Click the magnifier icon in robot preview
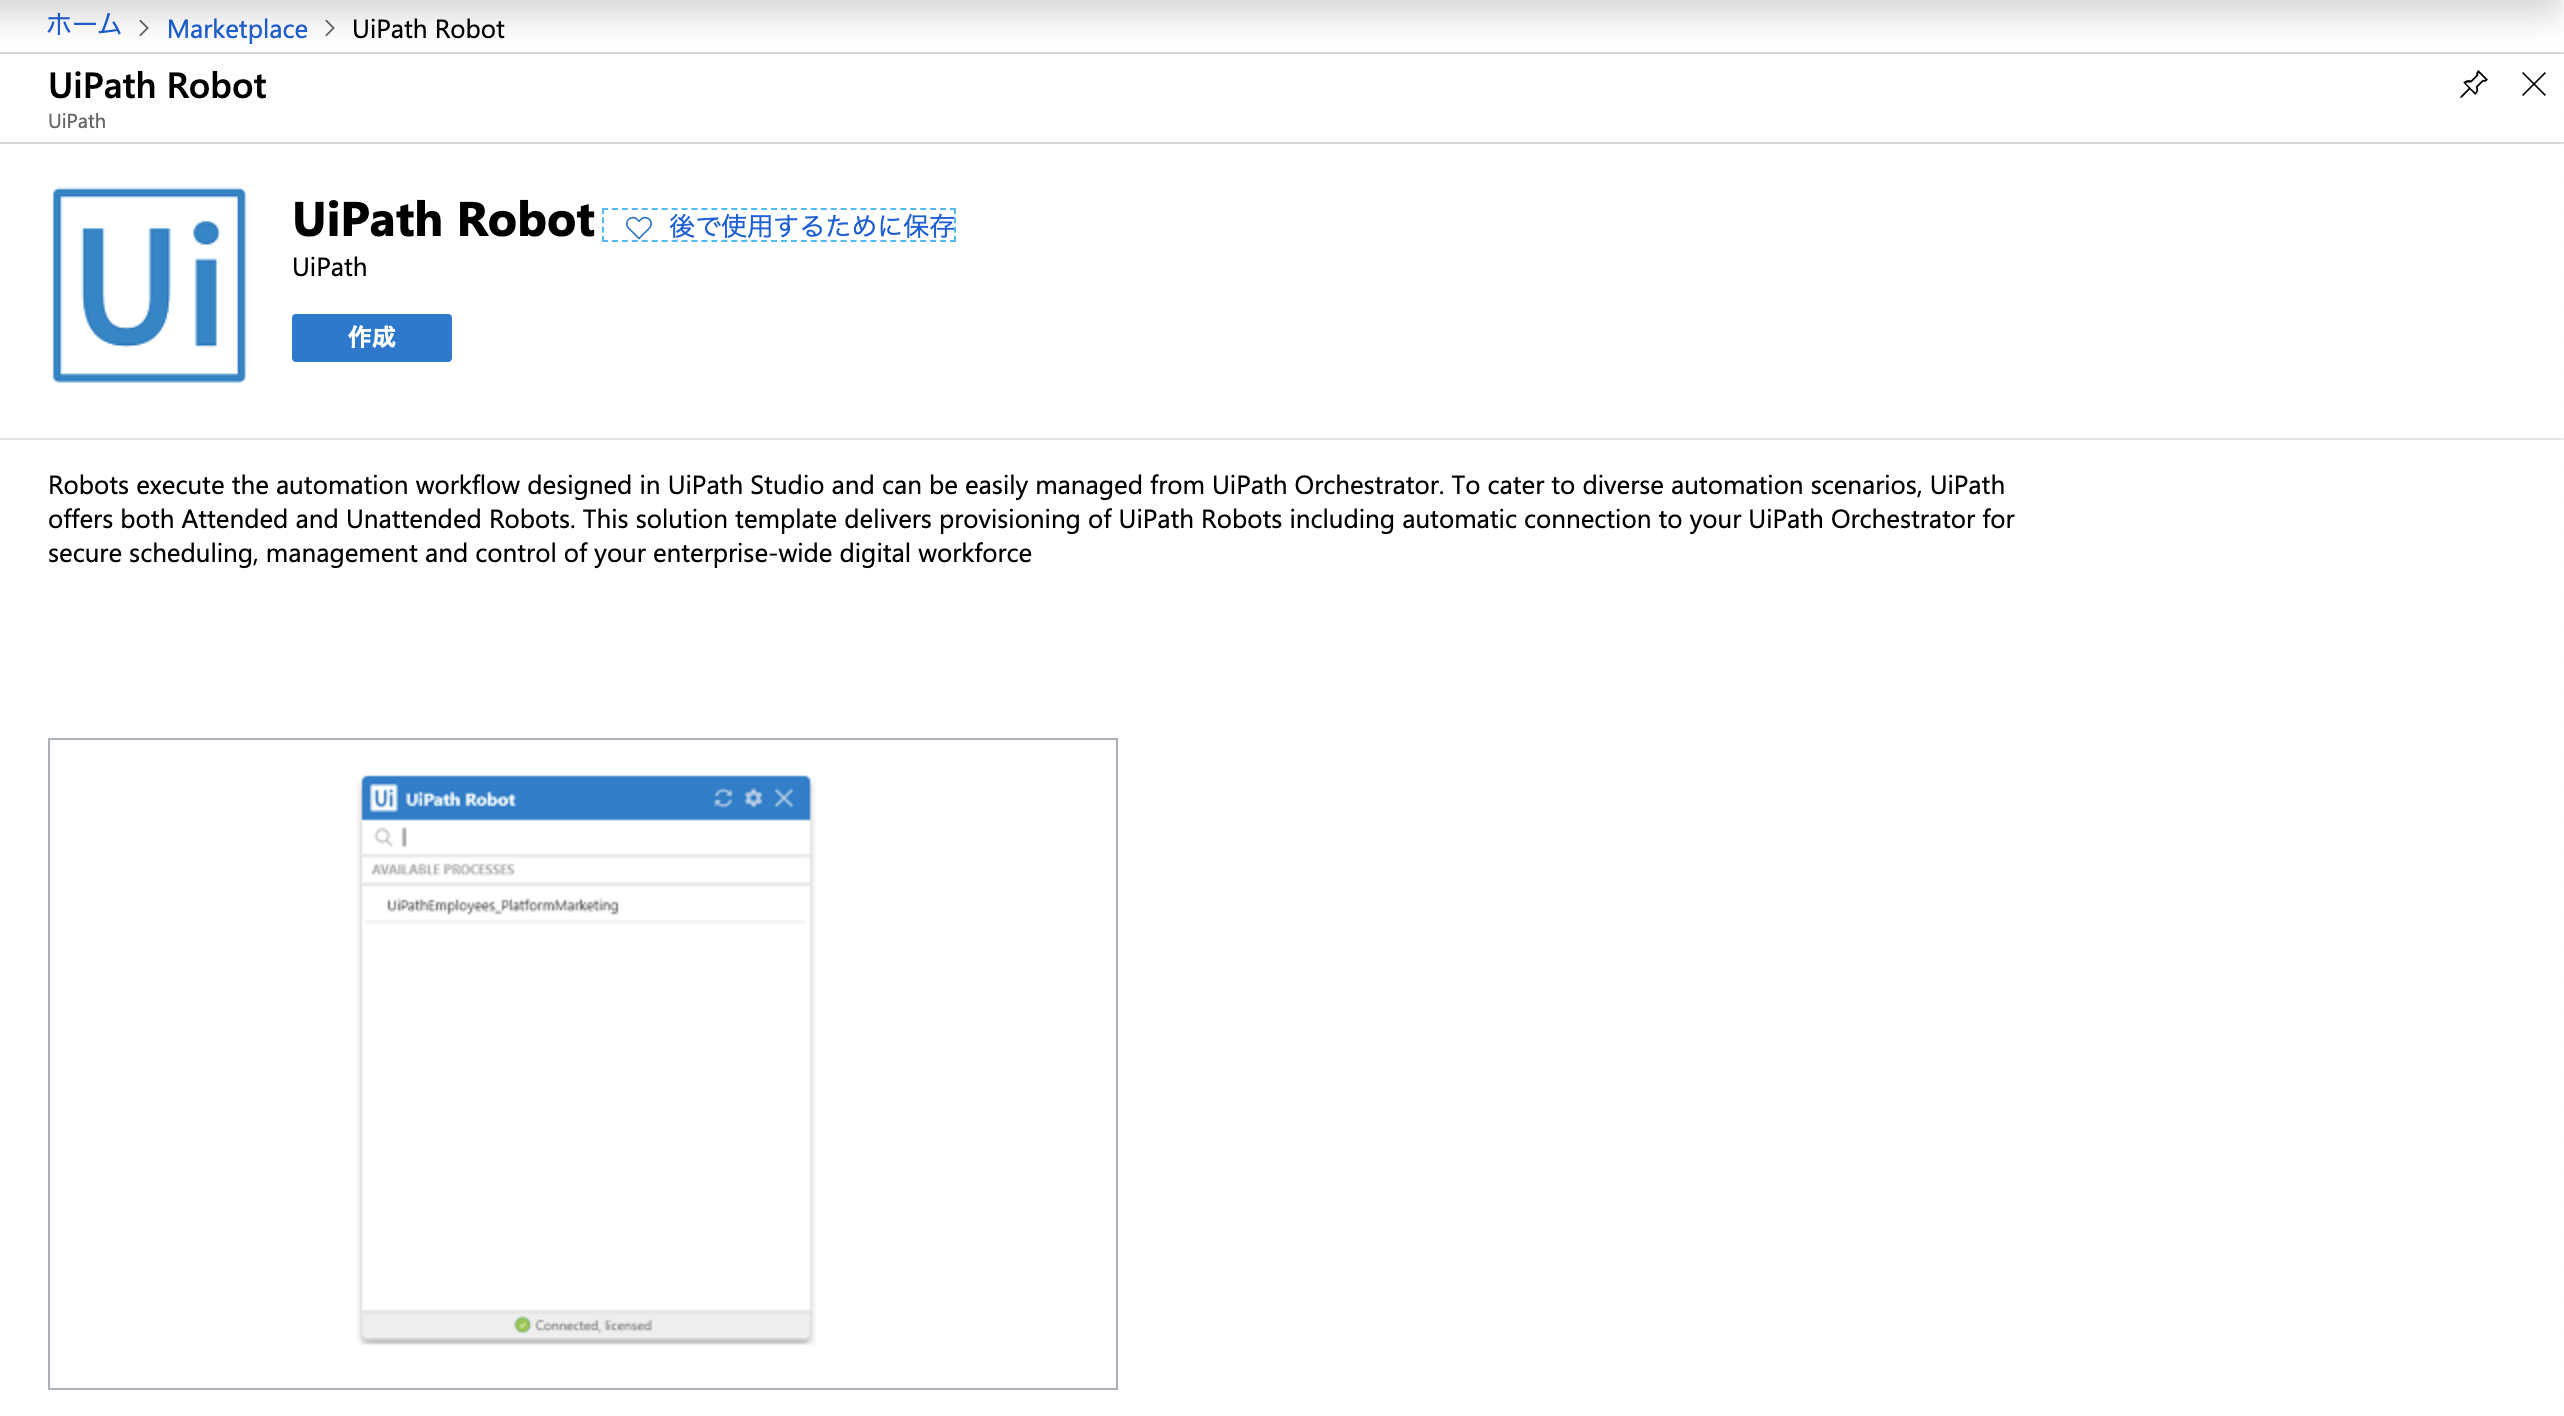The height and width of the screenshot is (1416, 2564). pyautogui.click(x=383, y=837)
